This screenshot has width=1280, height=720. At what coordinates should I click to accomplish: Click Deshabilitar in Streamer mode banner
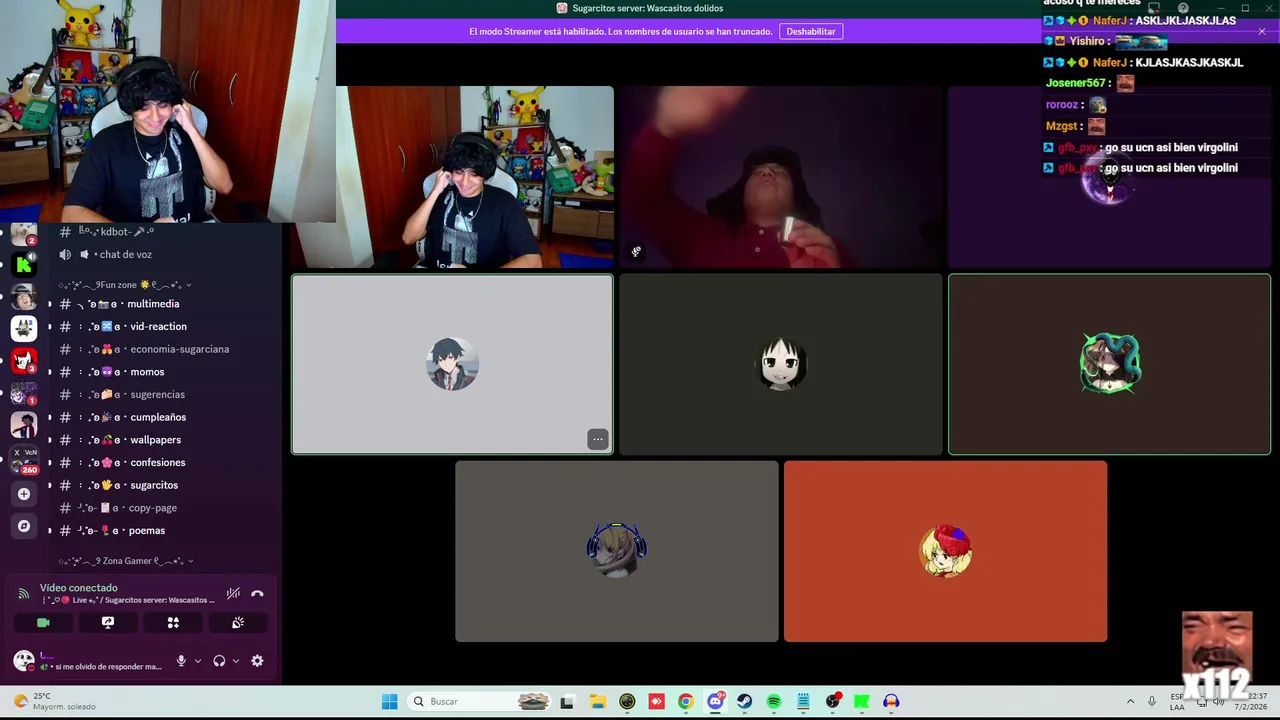tap(810, 31)
